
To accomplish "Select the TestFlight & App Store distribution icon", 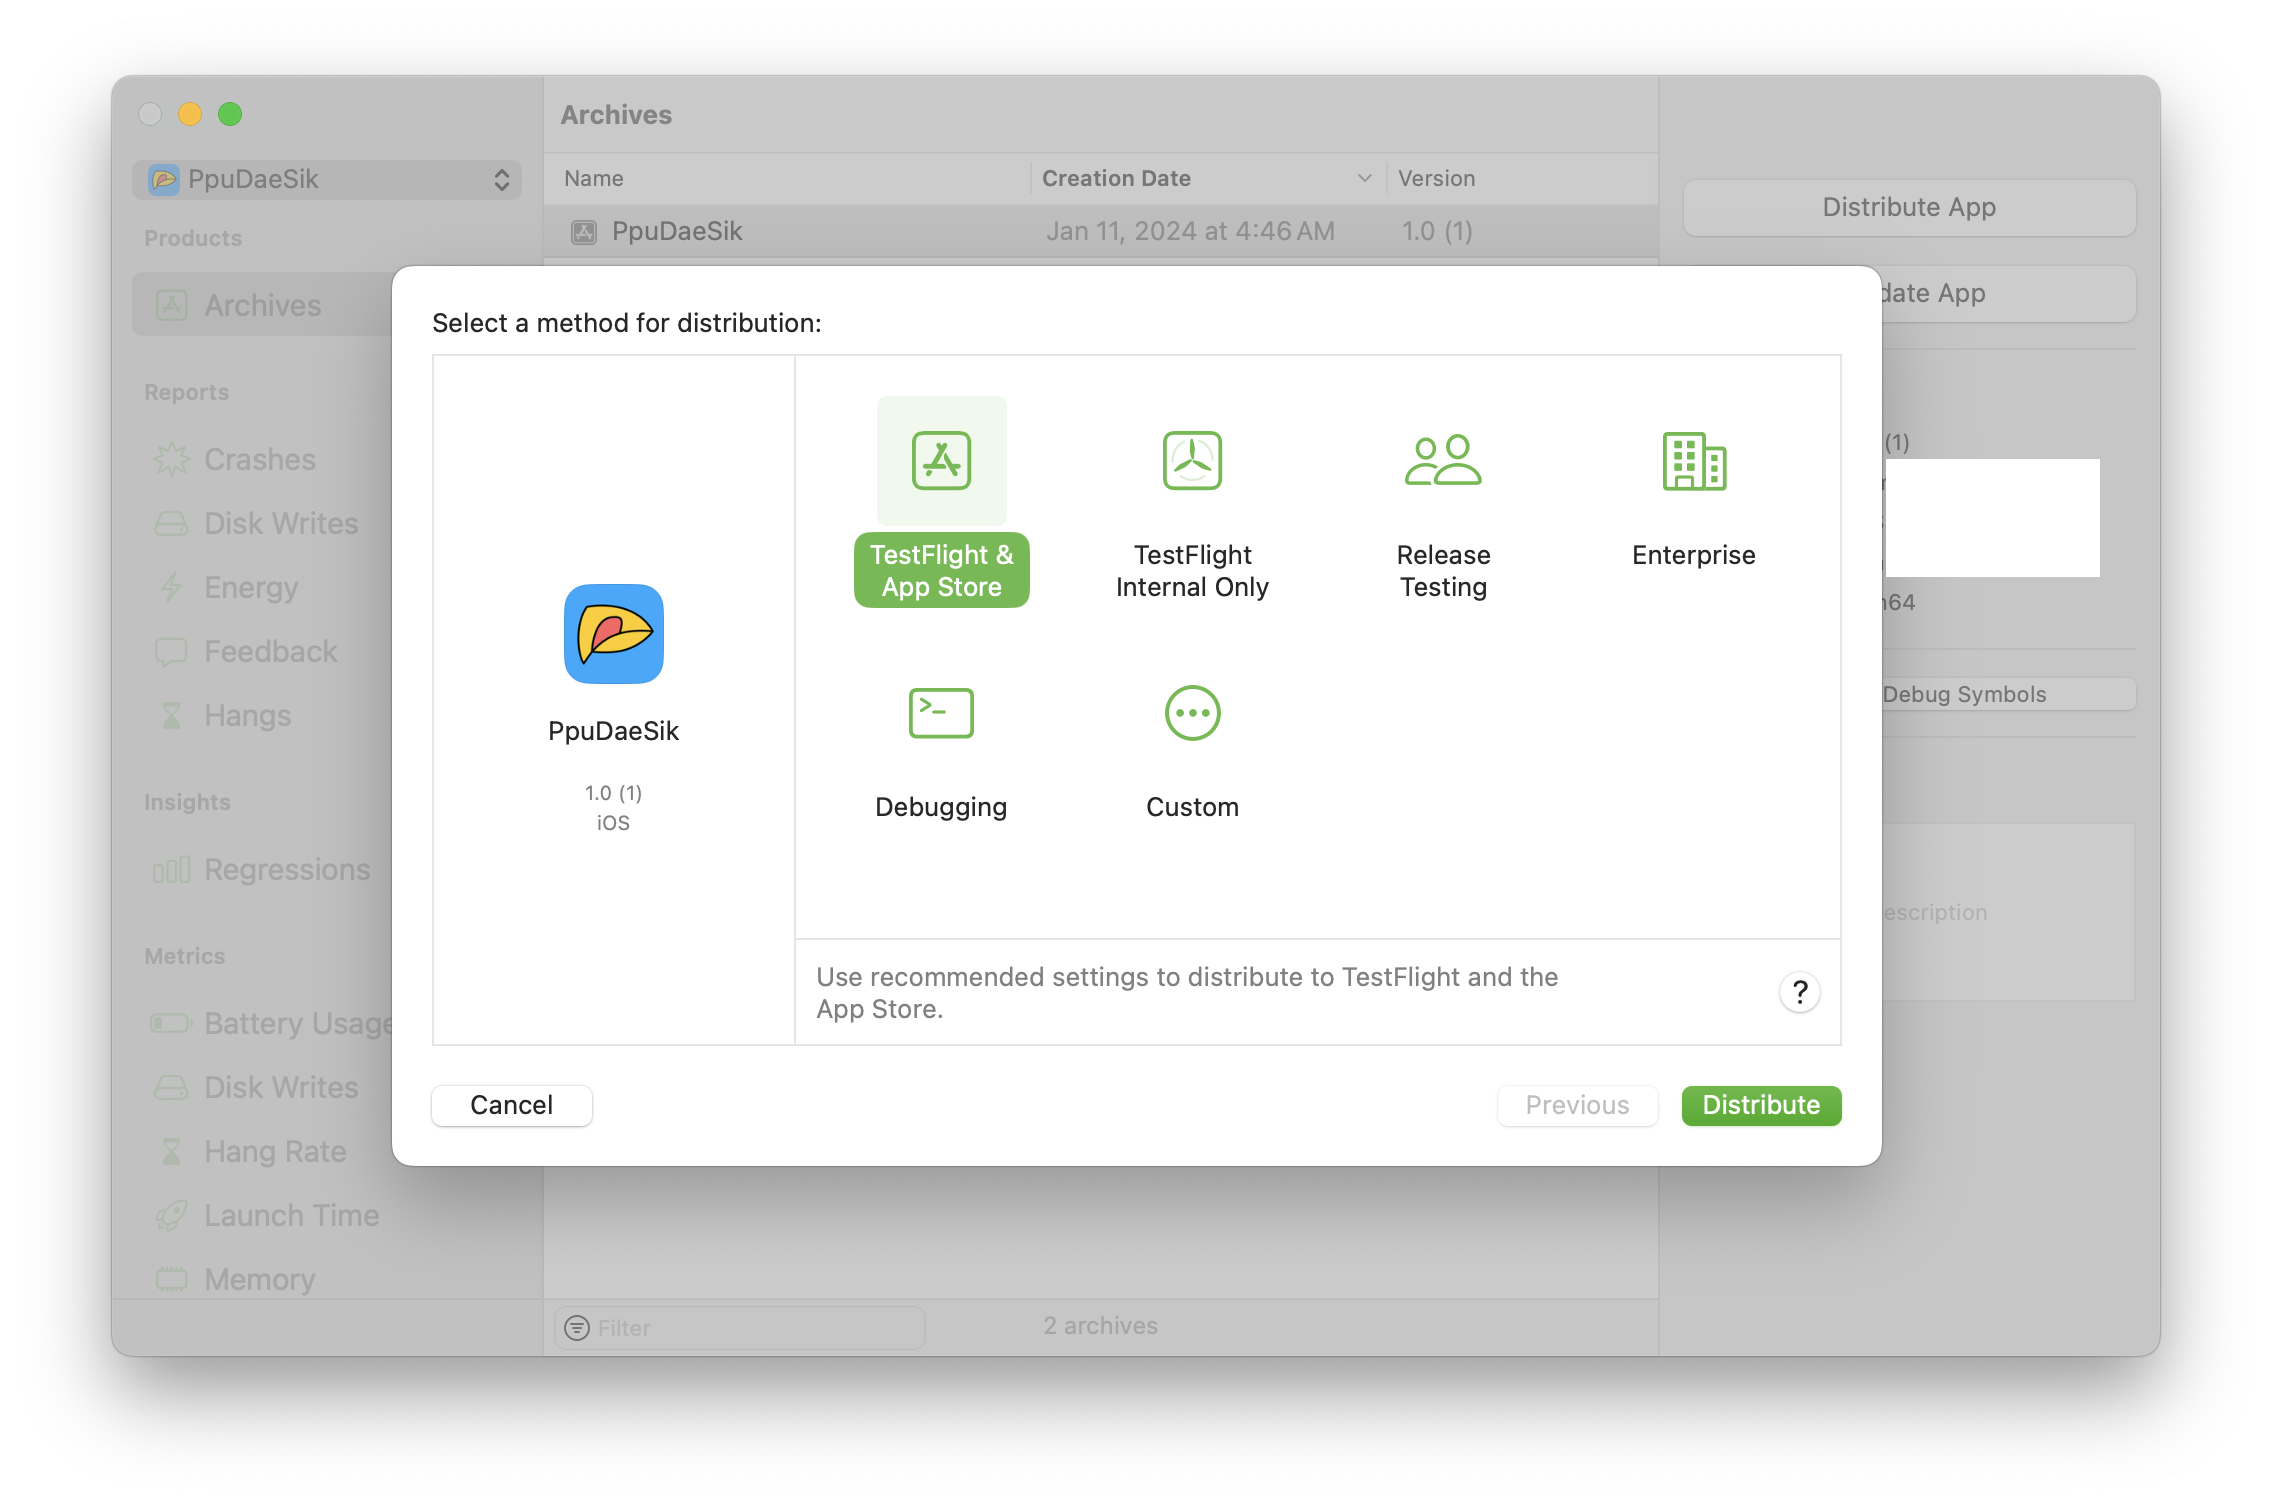I will tap(941, 461).
